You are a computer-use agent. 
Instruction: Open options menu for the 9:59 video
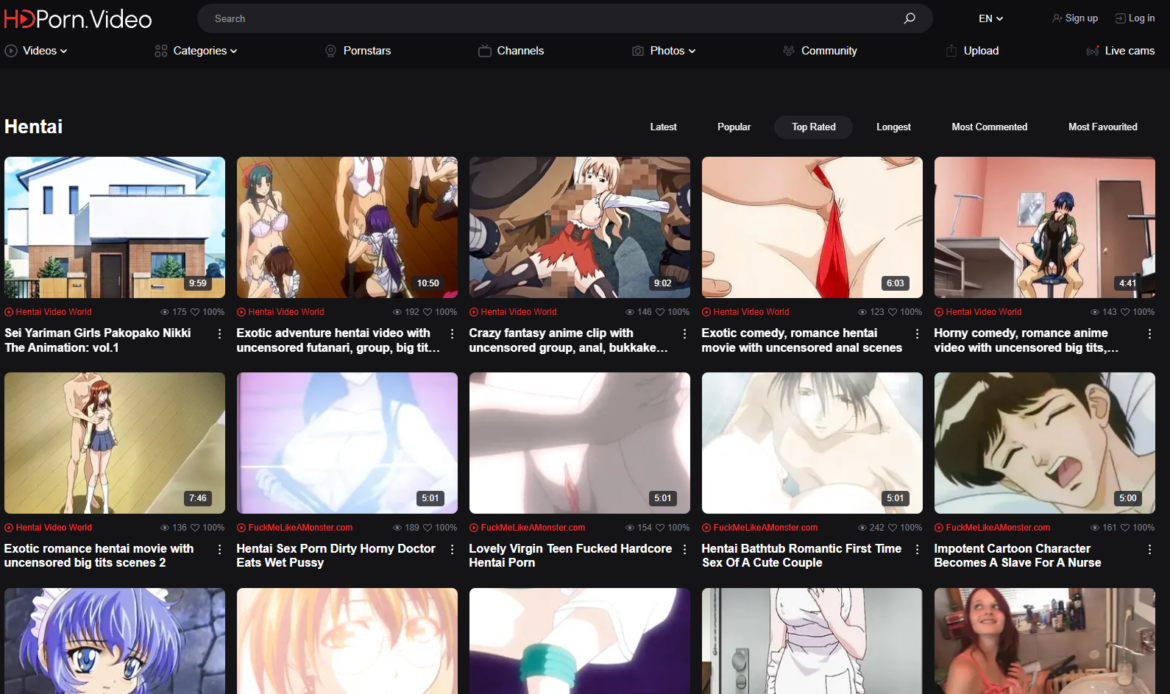pos(220,334)
